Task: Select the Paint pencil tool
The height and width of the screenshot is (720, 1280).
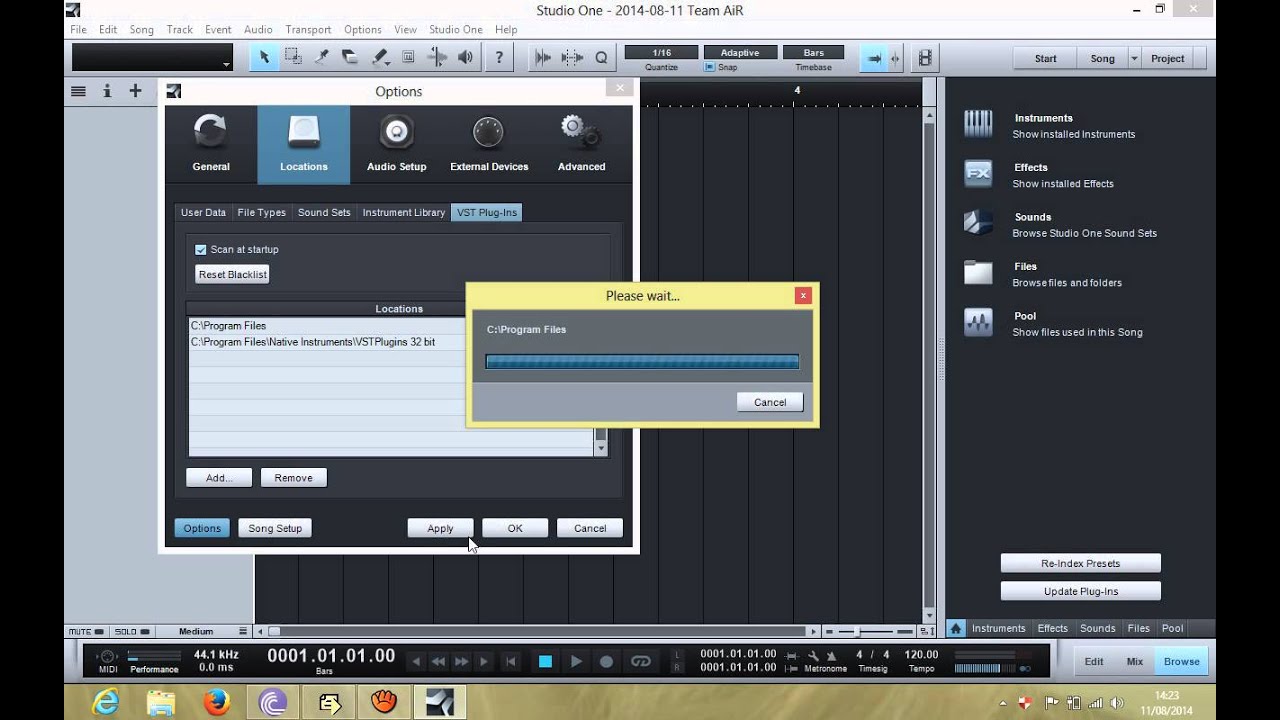Action: [379, 57]
